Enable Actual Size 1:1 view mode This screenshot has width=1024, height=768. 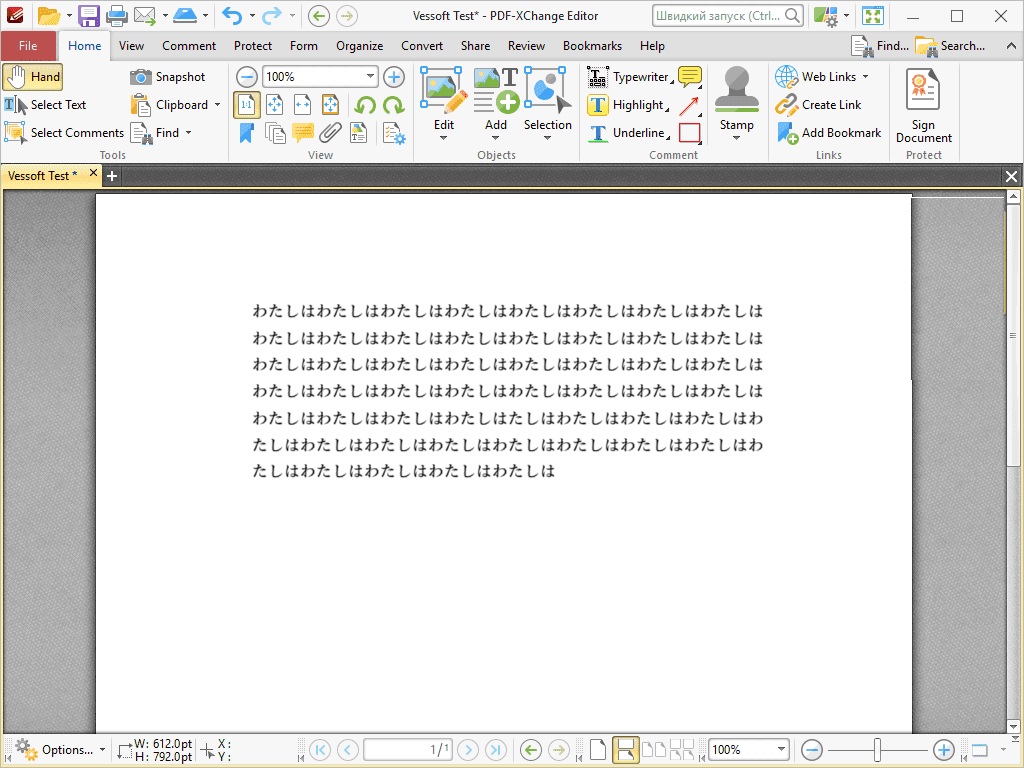(246, 105)
